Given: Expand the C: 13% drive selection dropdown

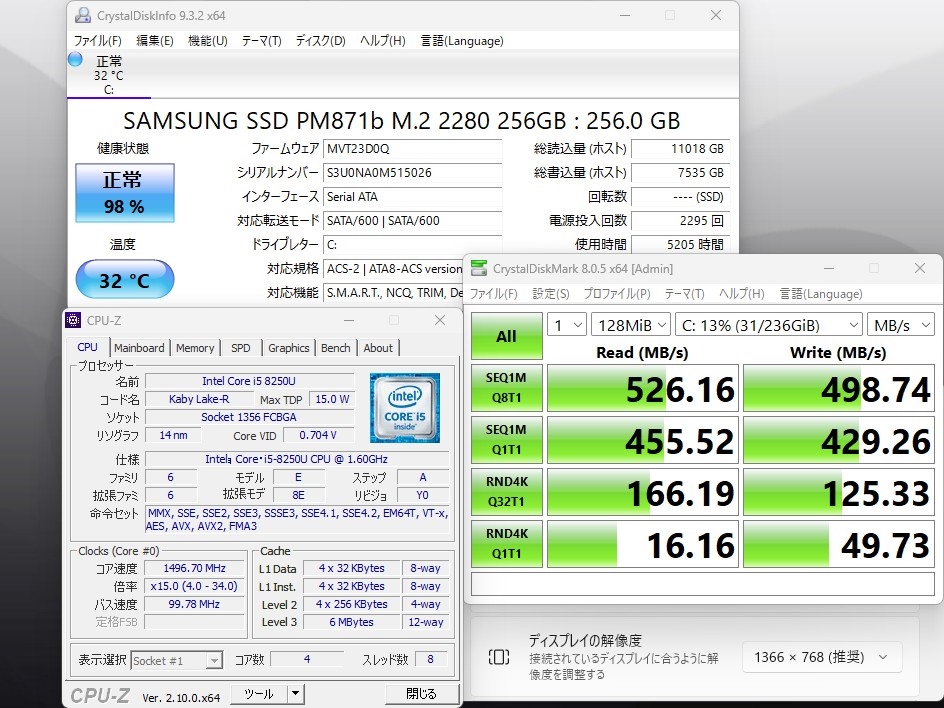Looking at the screenshot, I should [769, 326].
